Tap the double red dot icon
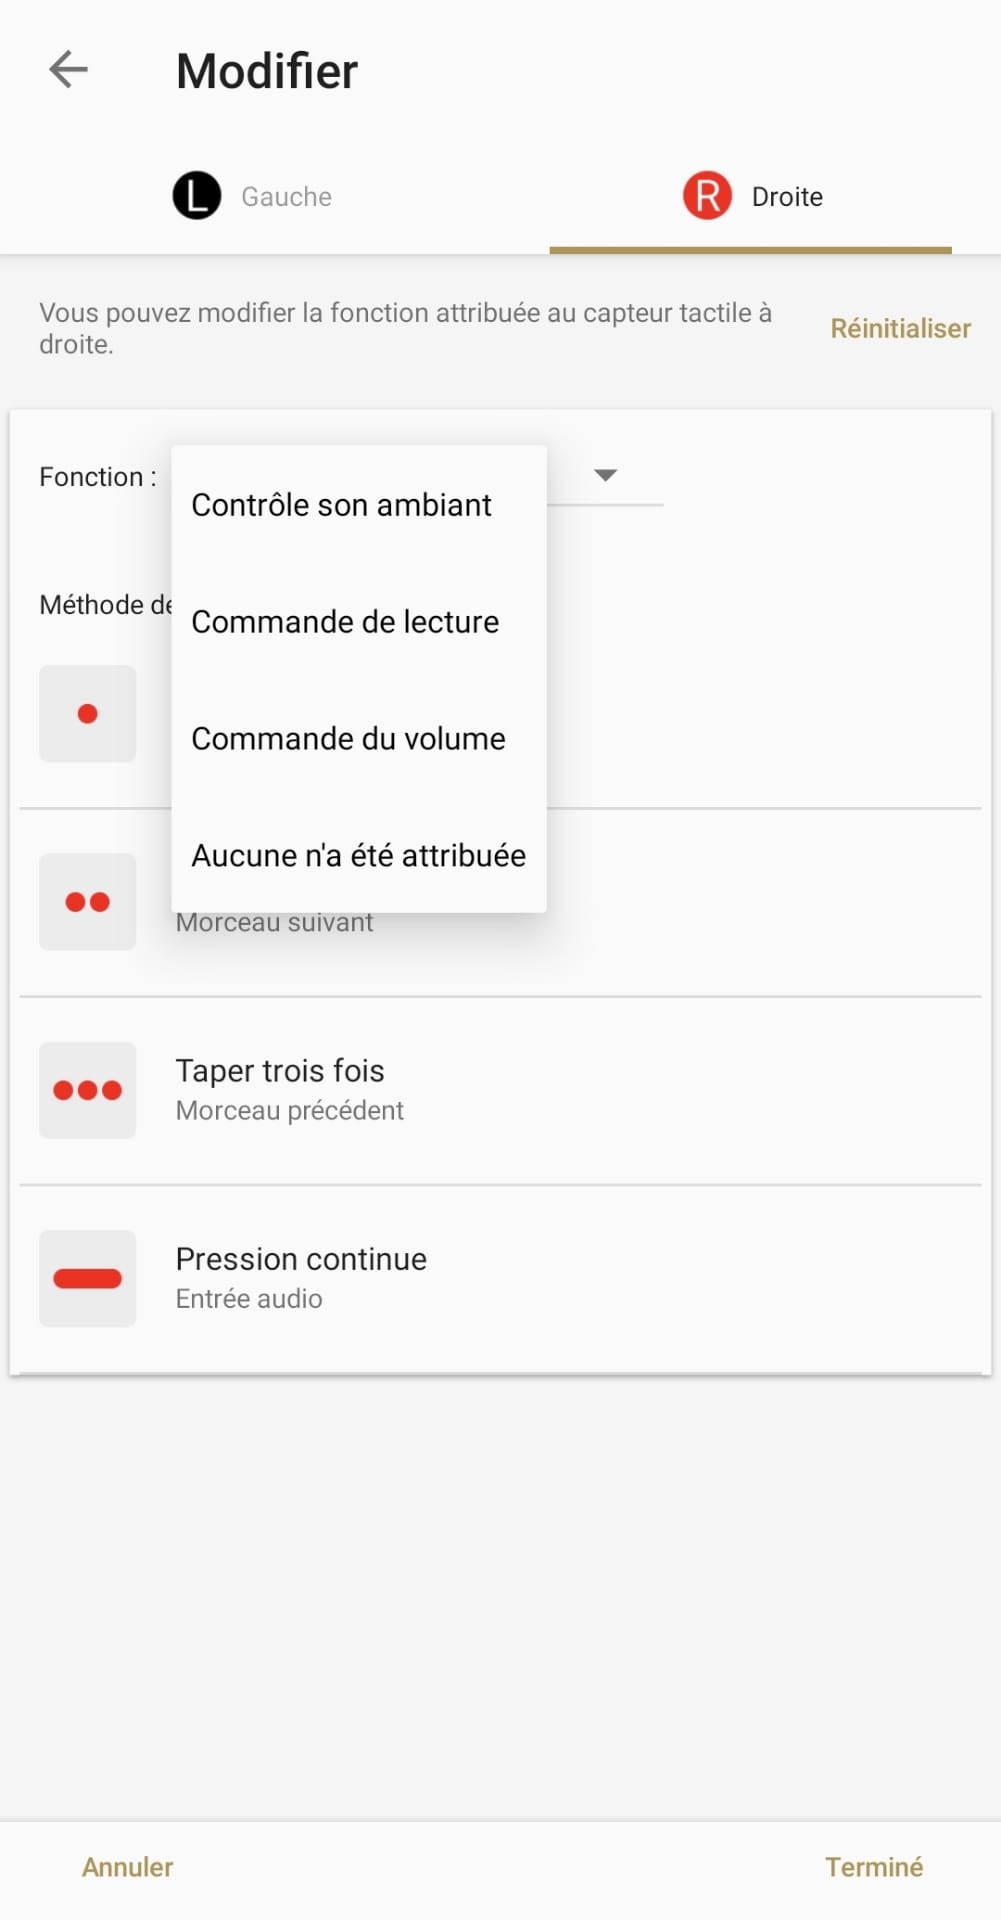The width and height of the screenshot is (1001, 1920). 88,902
